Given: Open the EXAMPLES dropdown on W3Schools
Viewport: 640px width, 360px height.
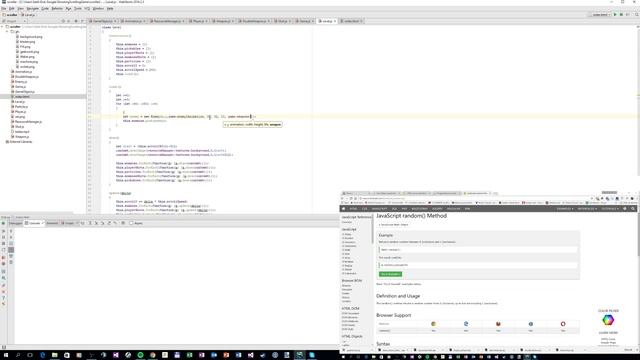Looking at the screenshot, I should (565, 209).
